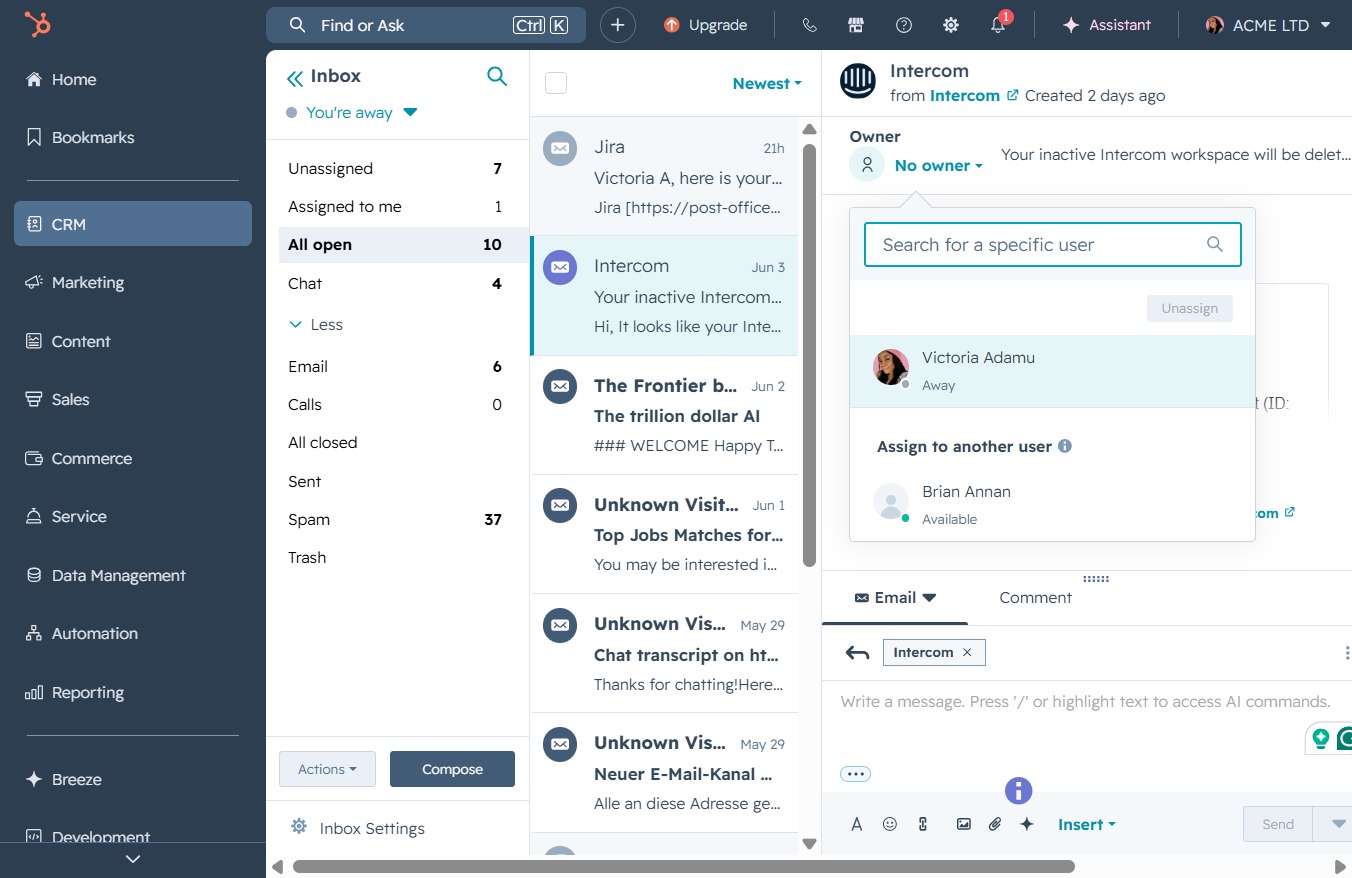Open the marketplace storefront icon
Screen dimensions: 1352x878
coord(856,25)
